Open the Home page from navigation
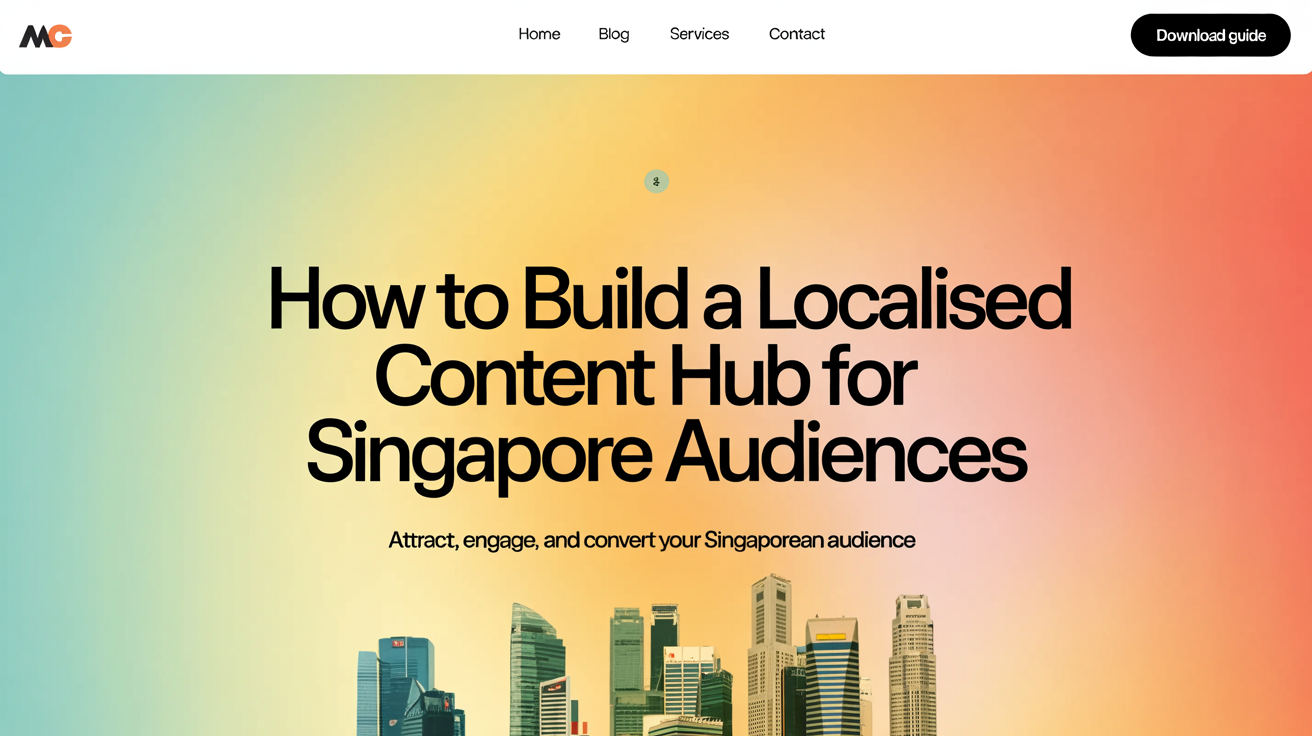The image size is (1312, 736). 539,34
